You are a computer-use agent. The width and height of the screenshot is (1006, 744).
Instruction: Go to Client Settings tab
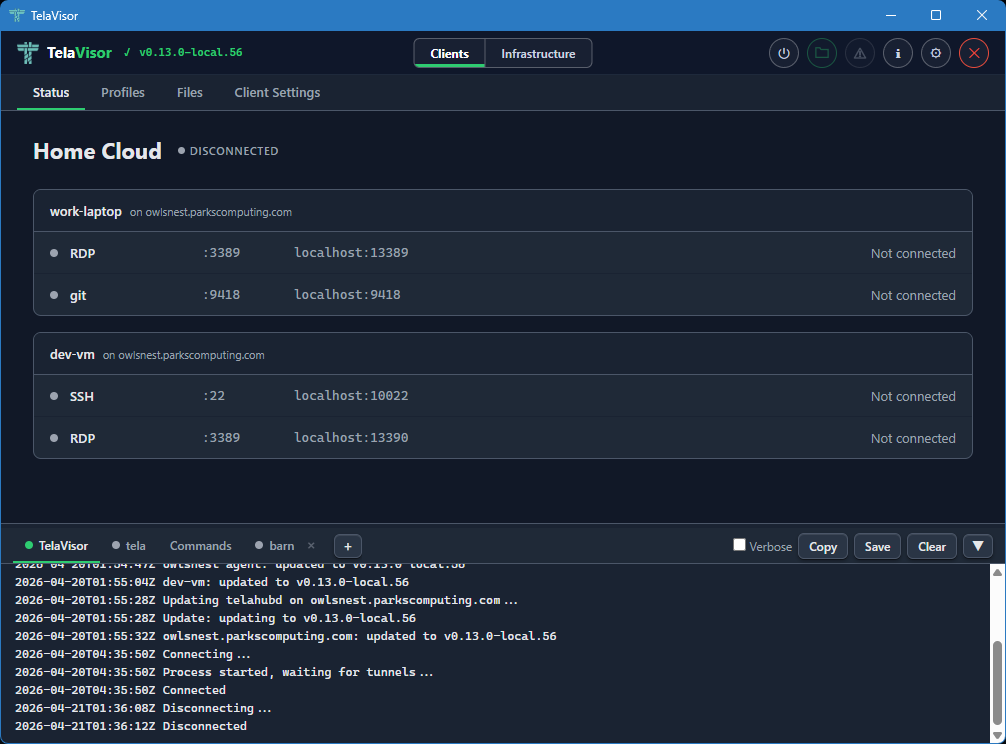tap(277, 93)
